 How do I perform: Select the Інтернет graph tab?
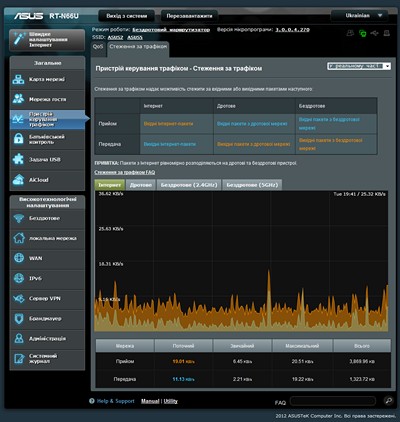coord(110,185)
